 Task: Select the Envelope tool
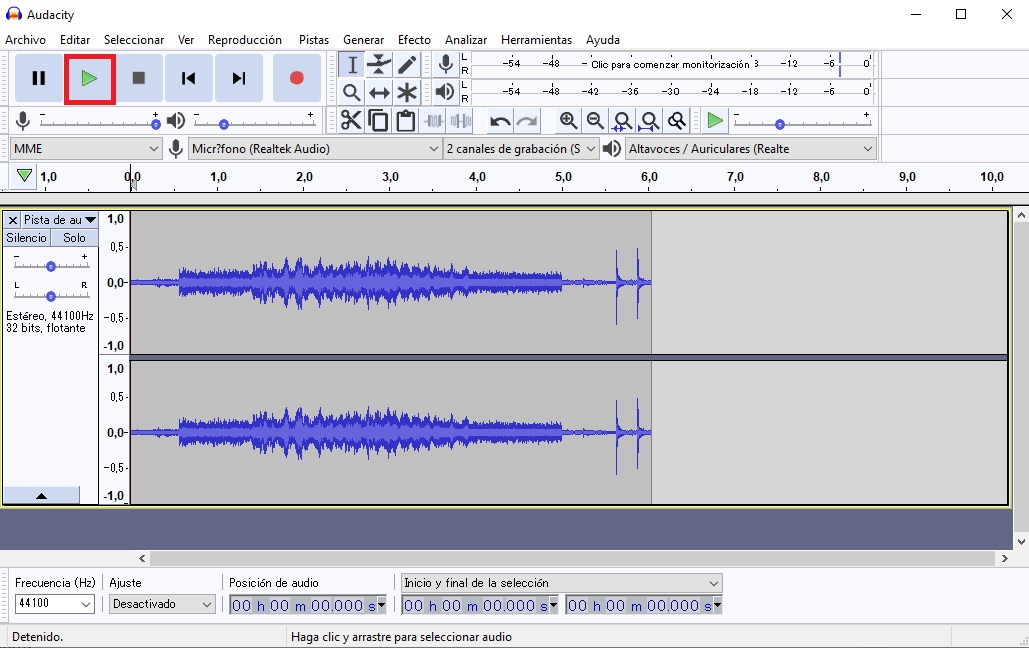pyautogui.click(x=378, y=63)
